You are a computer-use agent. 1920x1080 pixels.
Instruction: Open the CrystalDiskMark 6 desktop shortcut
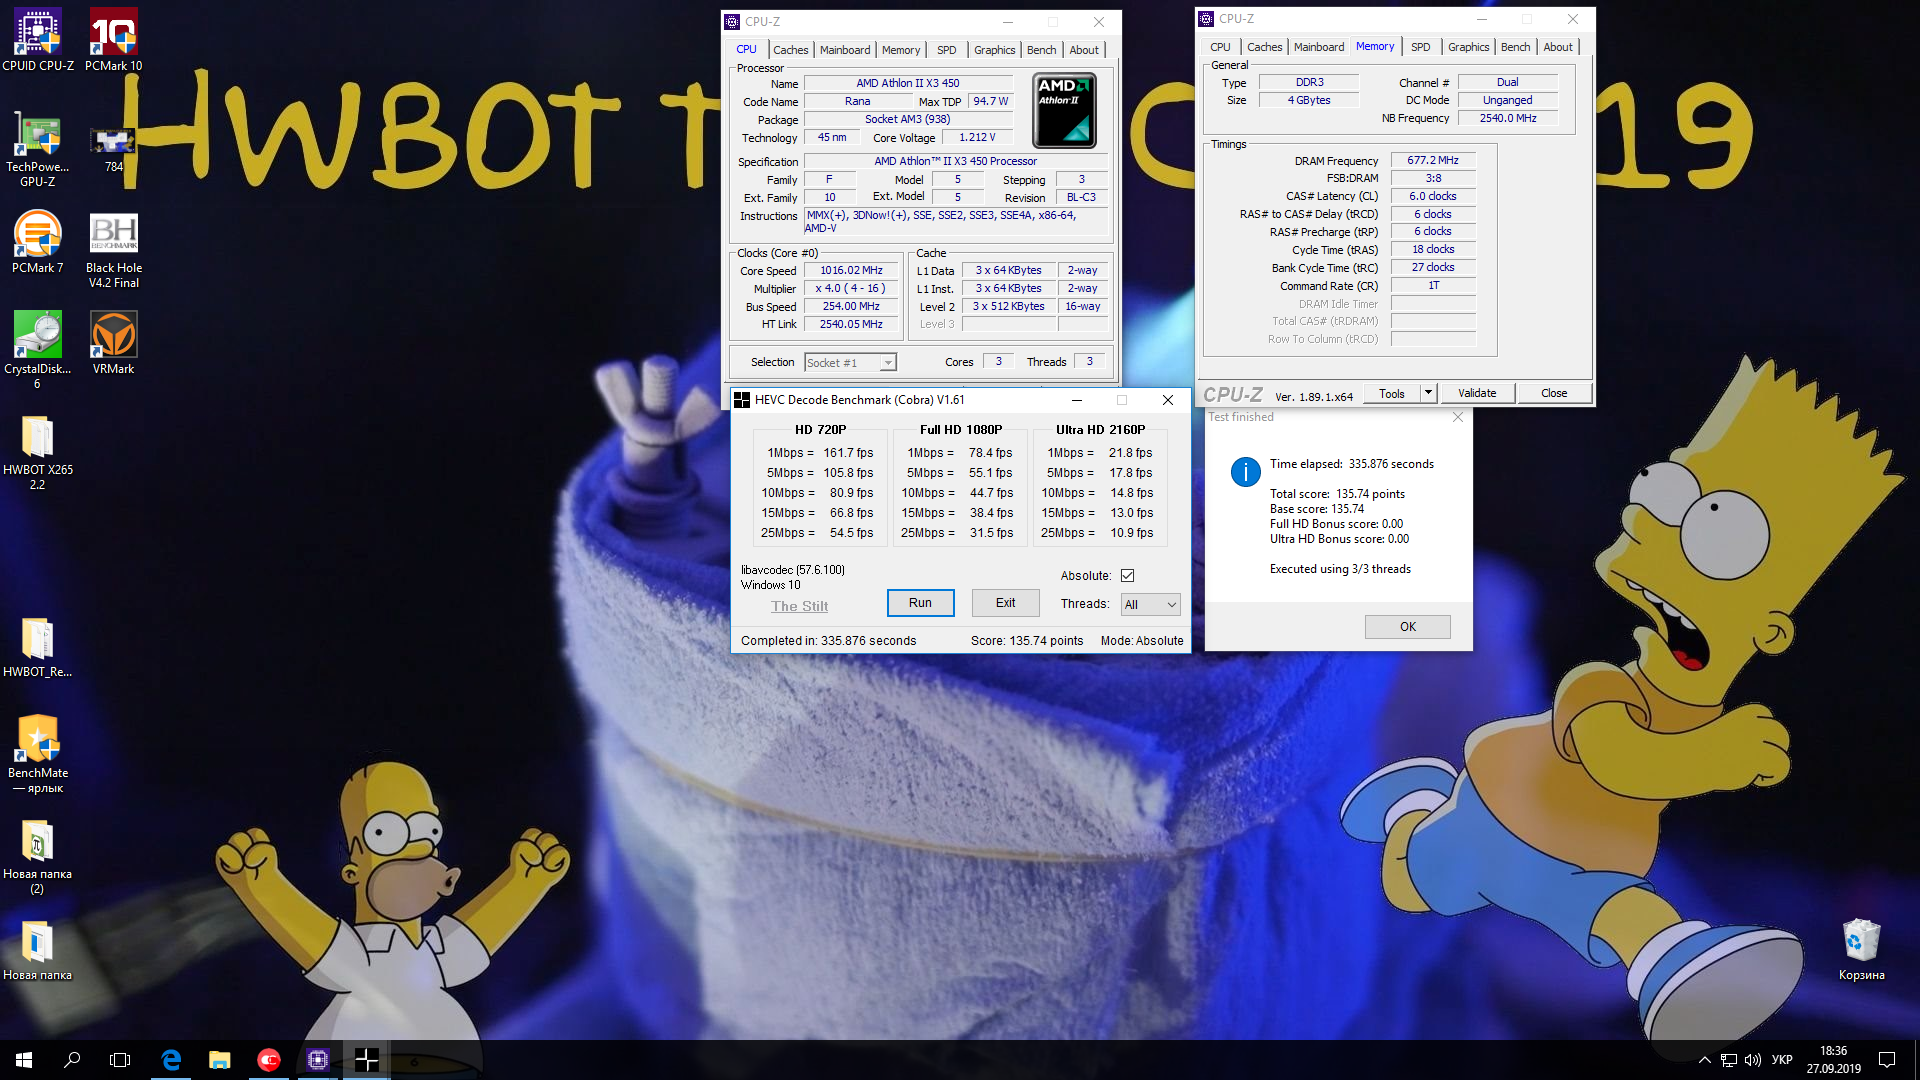point(38,350)
